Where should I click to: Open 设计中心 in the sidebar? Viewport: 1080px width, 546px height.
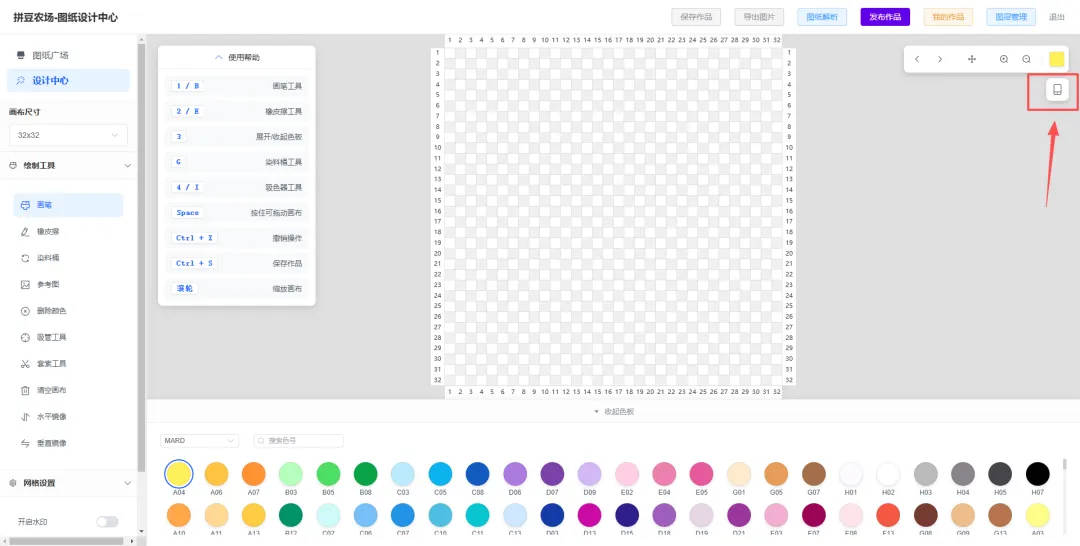pos(68,81)
